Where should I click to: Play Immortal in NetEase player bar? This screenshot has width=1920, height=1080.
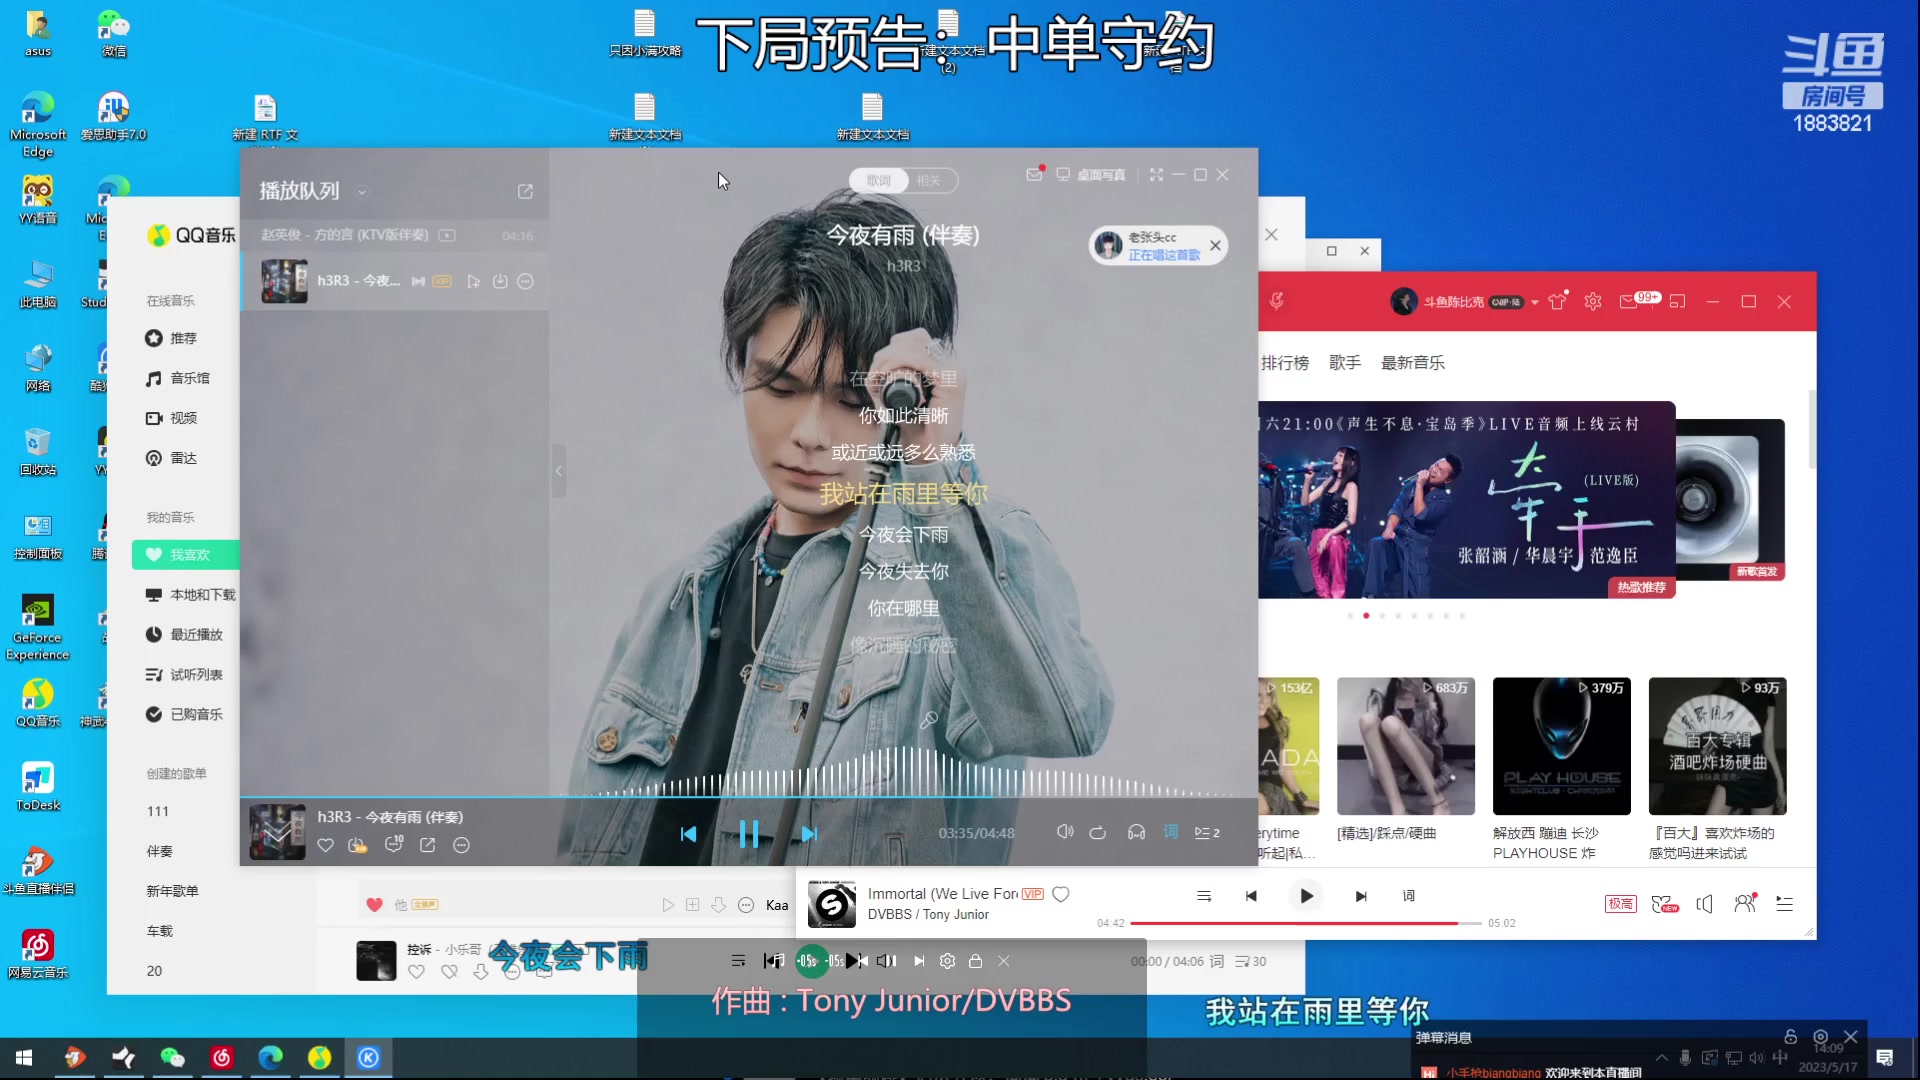coord(1305,896)
